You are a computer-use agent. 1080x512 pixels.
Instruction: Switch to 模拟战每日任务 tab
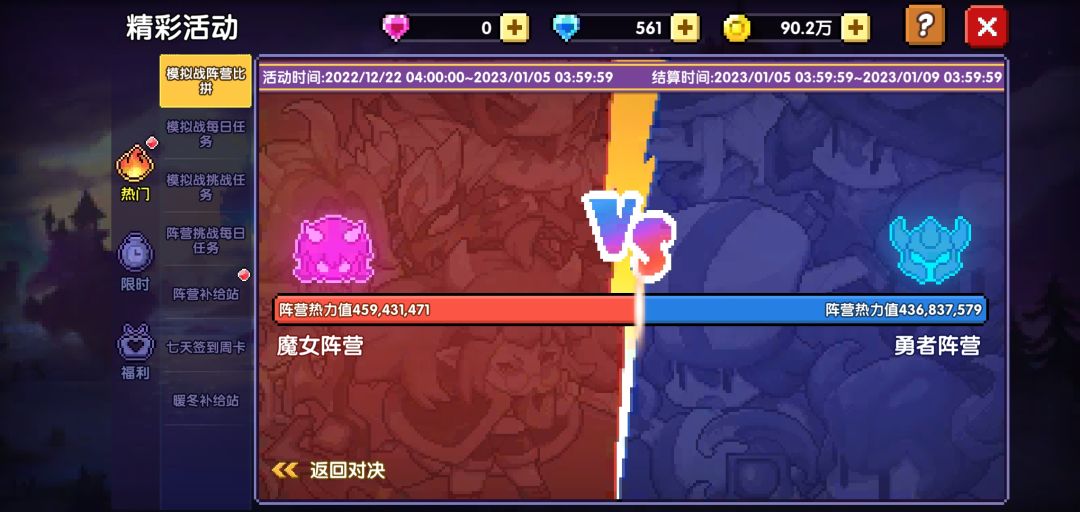[205, 134]
